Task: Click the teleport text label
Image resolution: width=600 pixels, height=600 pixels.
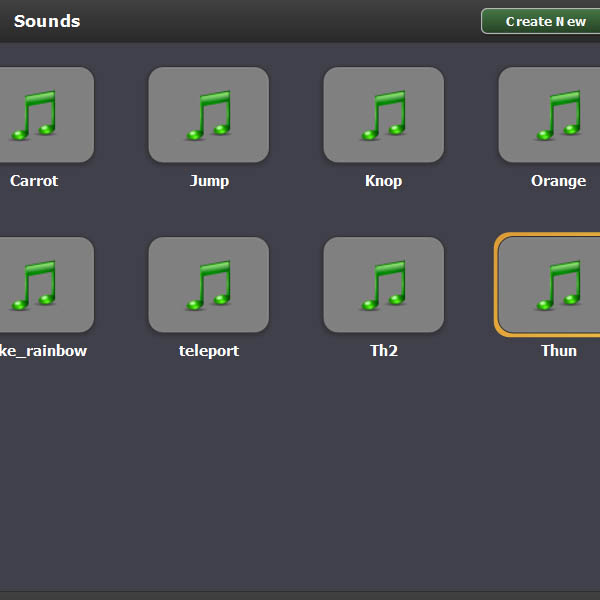Action: [209, 351]
